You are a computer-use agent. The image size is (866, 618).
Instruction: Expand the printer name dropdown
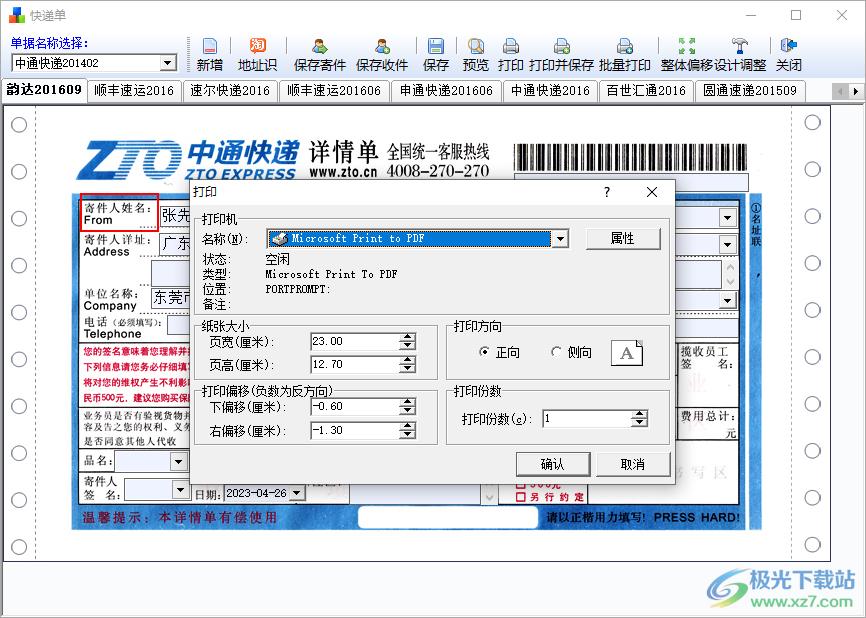[560, 239]
